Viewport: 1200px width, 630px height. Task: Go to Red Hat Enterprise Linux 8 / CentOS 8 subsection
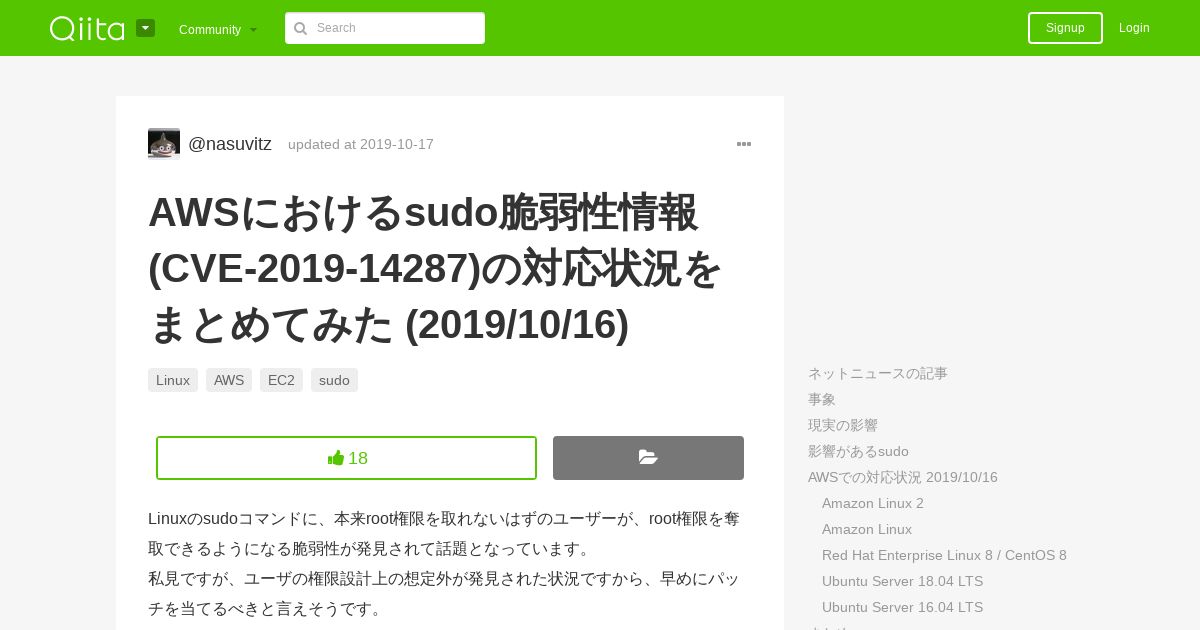pyautogui.click(x=944, y=555)
